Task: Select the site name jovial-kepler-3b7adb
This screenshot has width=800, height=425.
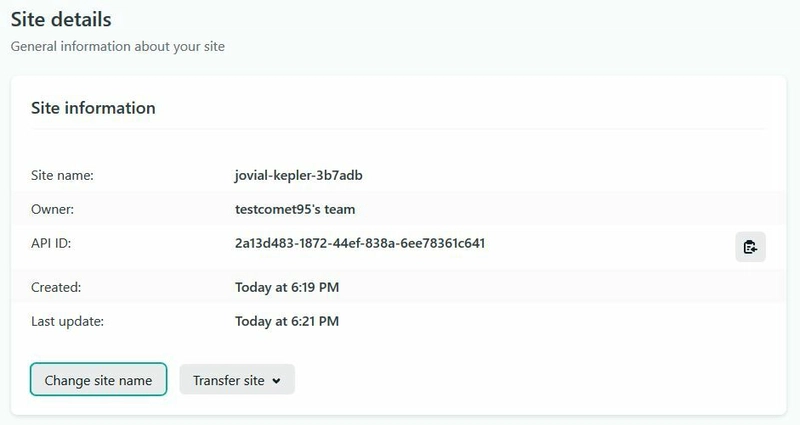Action: coord(298,176)
